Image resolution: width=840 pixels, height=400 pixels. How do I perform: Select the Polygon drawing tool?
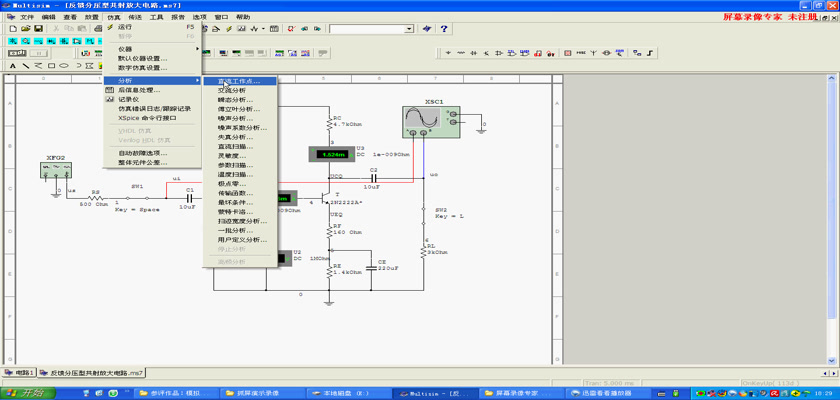coord(89,66)
